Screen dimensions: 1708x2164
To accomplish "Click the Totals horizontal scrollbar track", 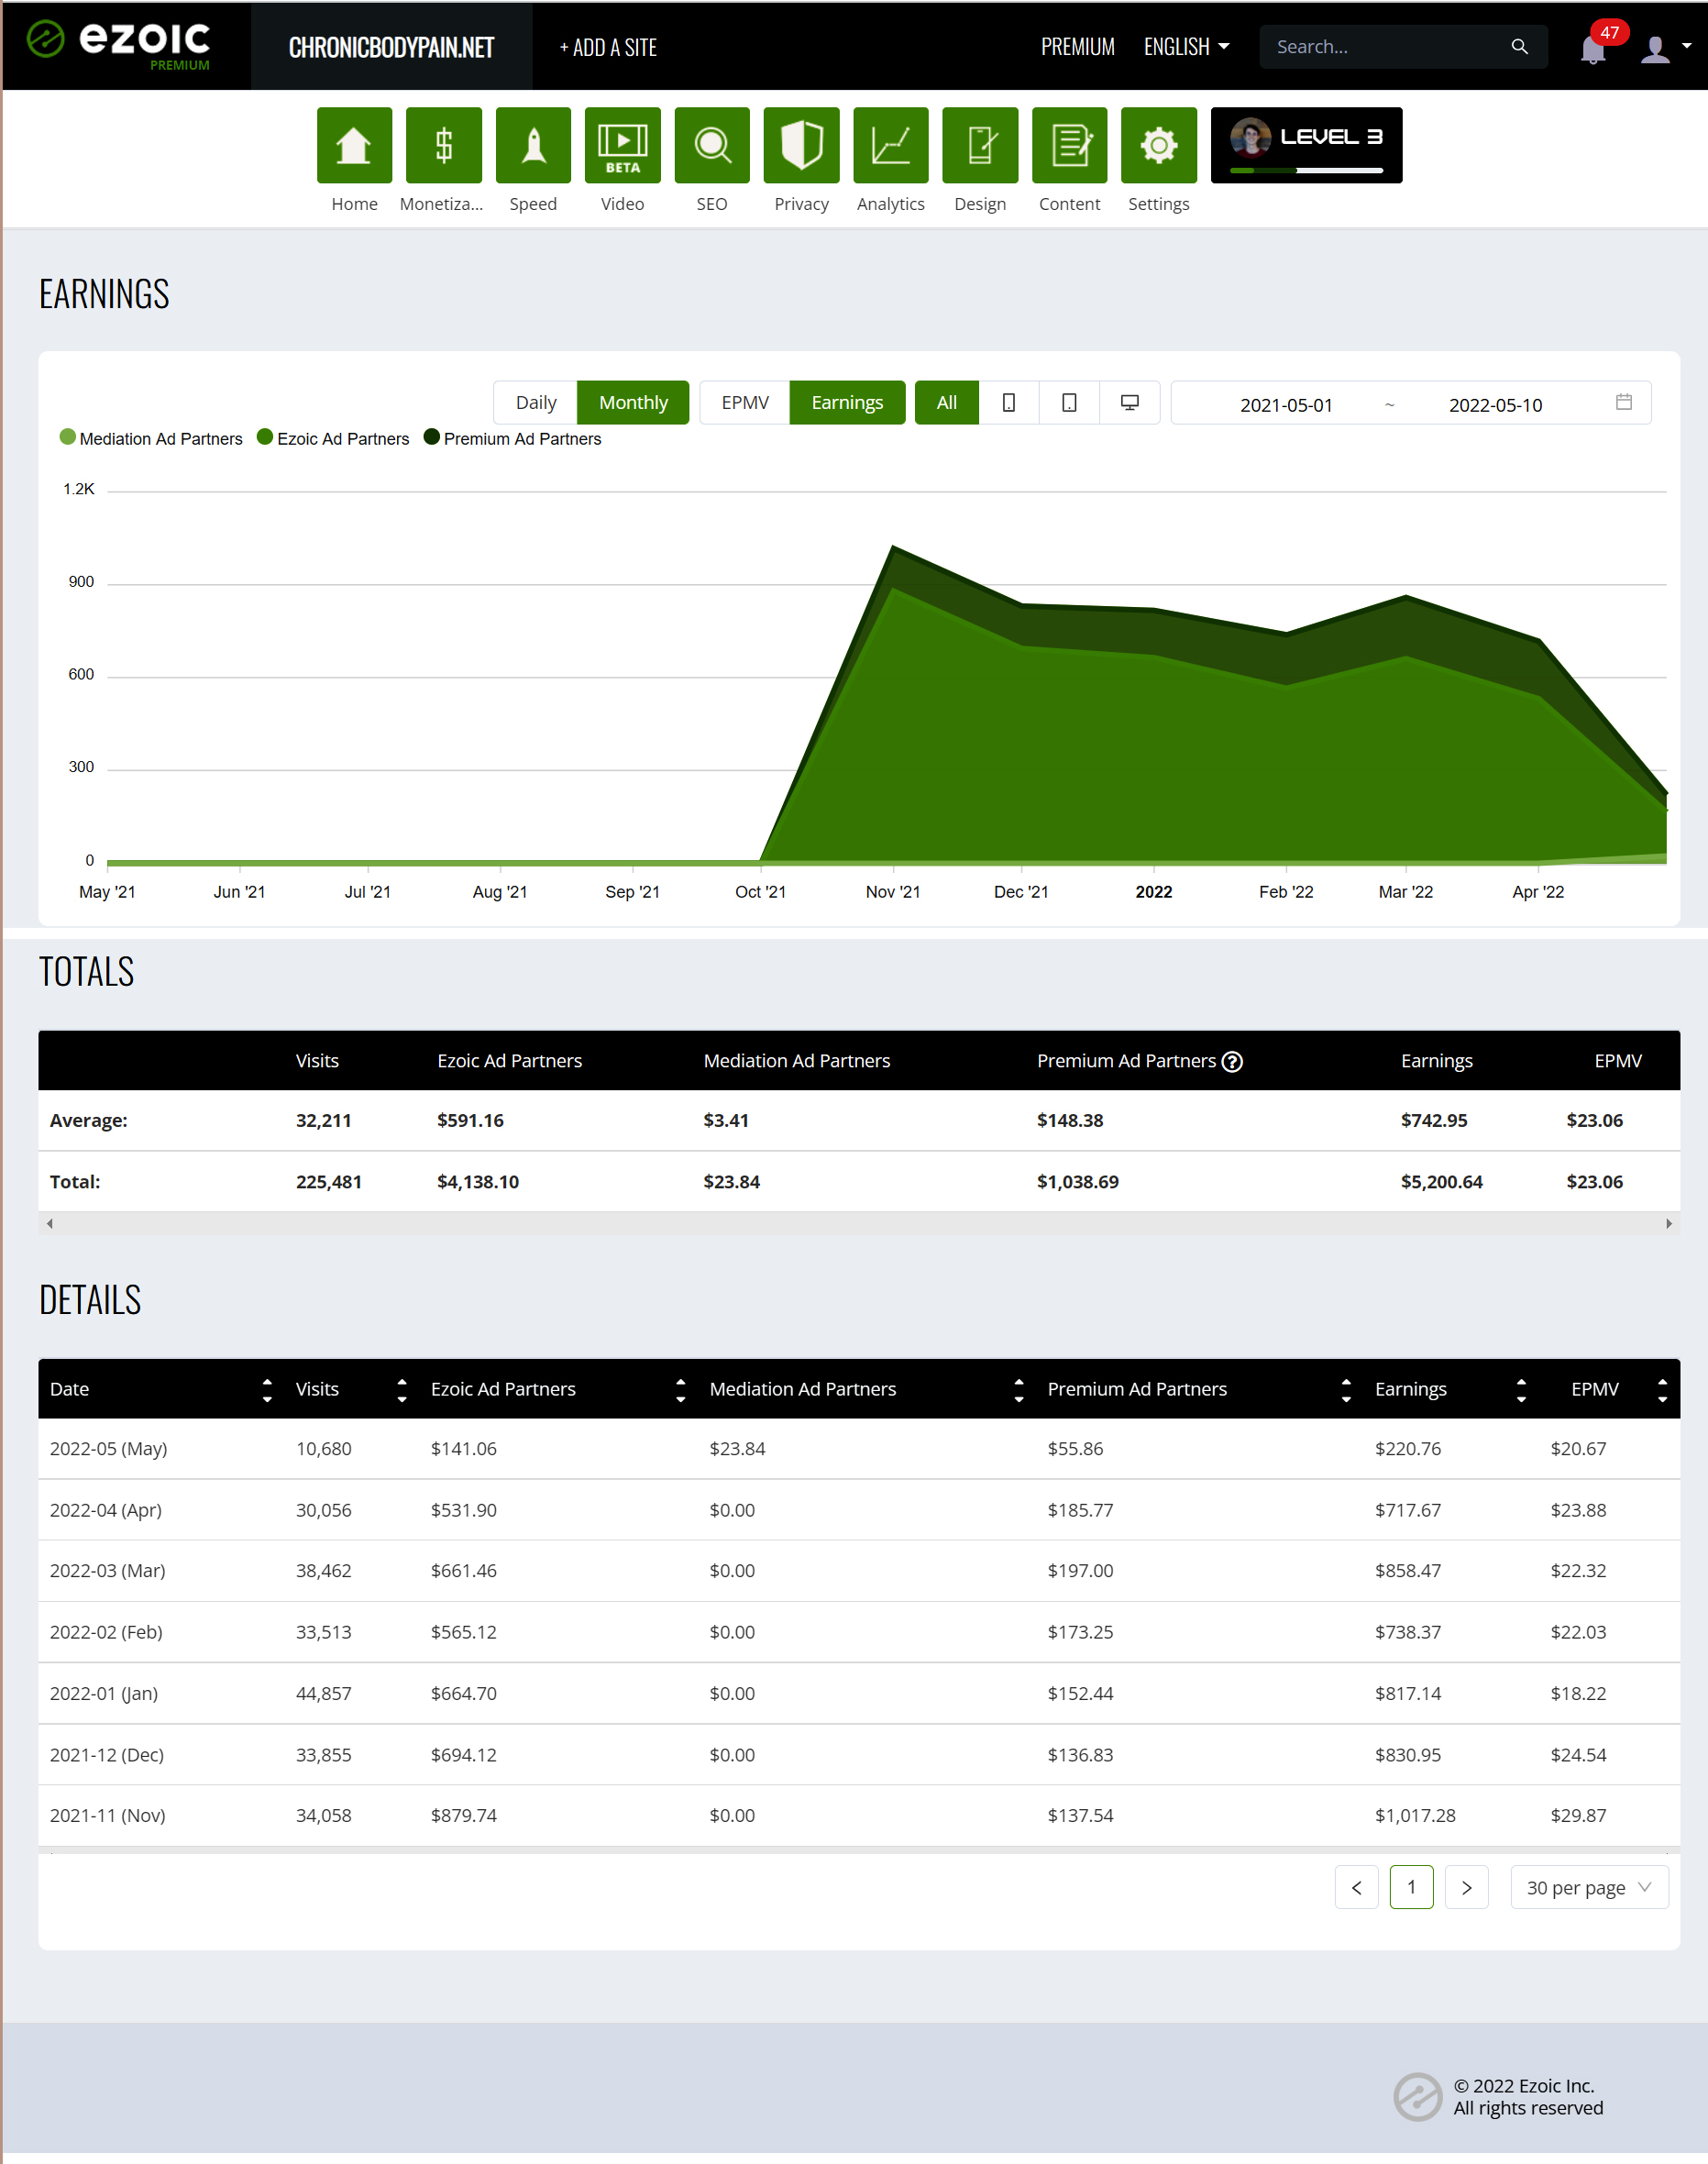I will click(859, 1224).
